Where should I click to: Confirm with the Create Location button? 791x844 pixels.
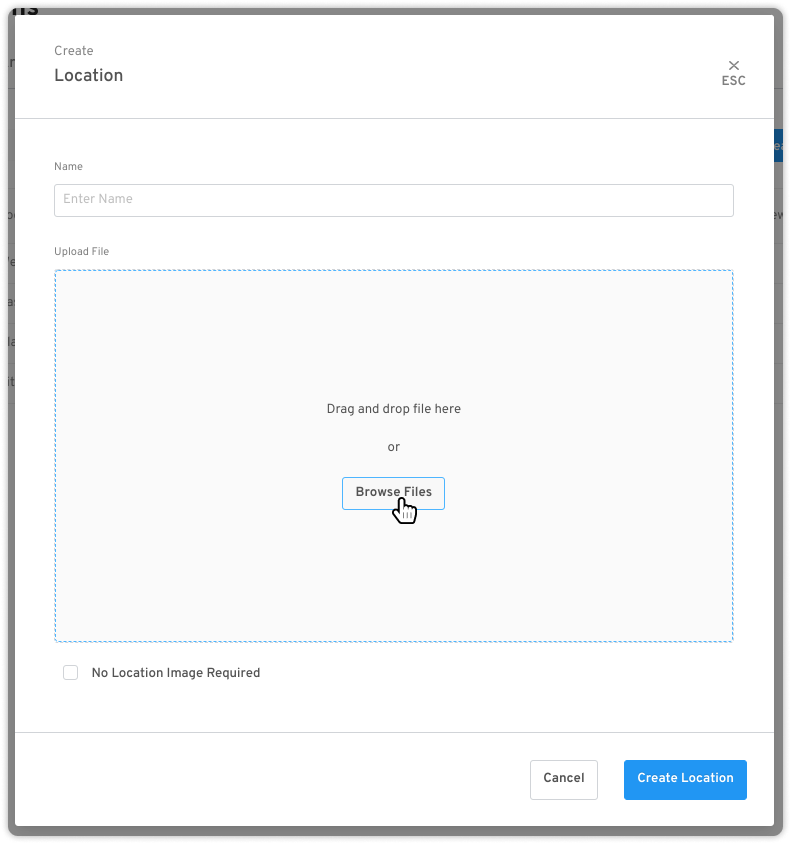coord(685,779)
